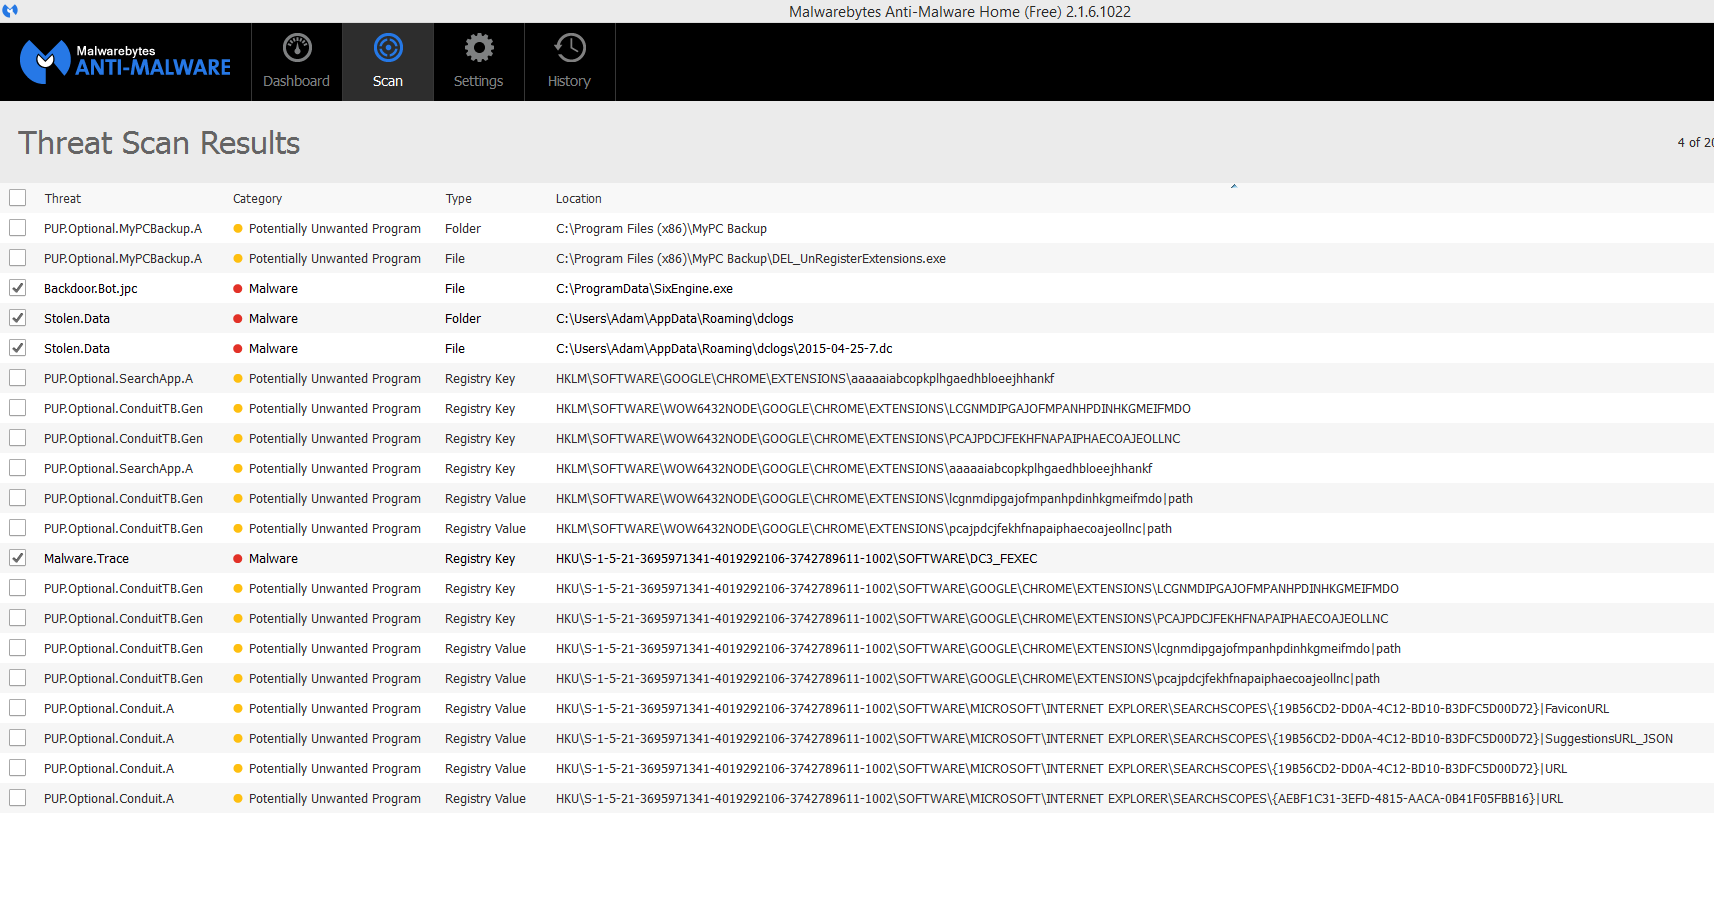The image size is (1714, 899).
Task: Click the HKU path ending in SuggestionsURL_JSON
Action: point(1115,739)
